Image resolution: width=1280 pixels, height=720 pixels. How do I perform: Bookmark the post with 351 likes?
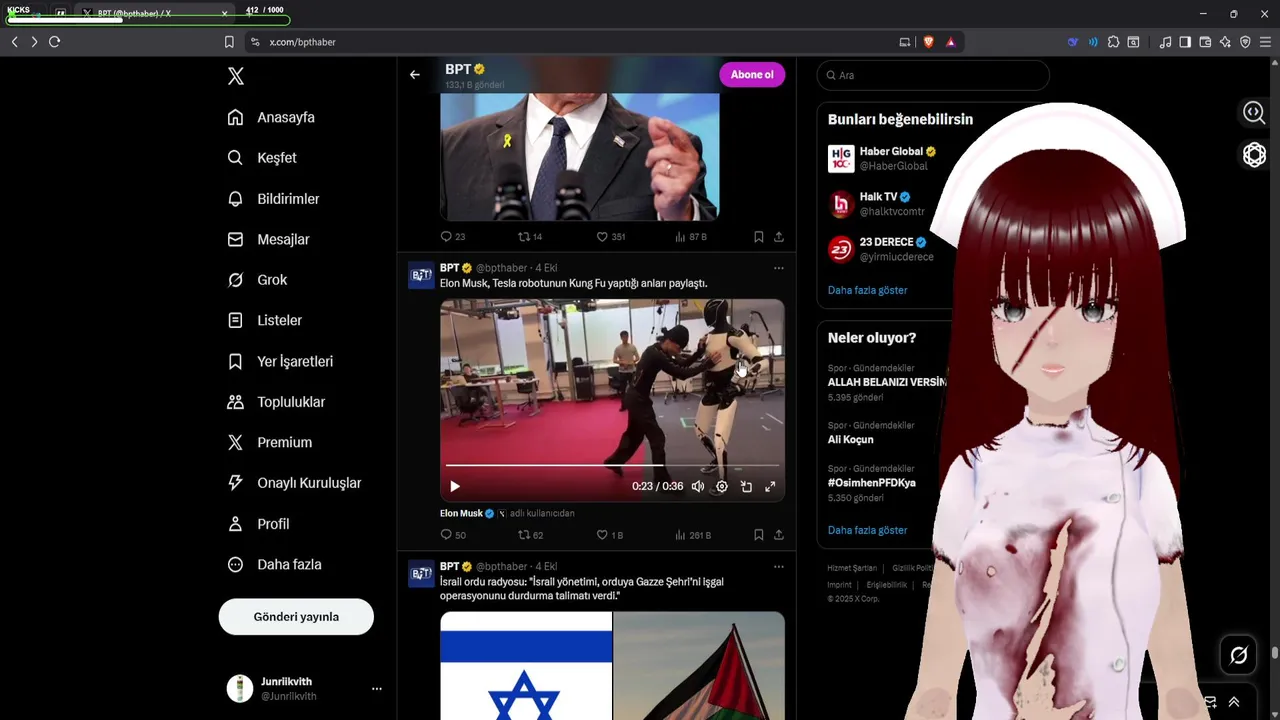(758, 237)
